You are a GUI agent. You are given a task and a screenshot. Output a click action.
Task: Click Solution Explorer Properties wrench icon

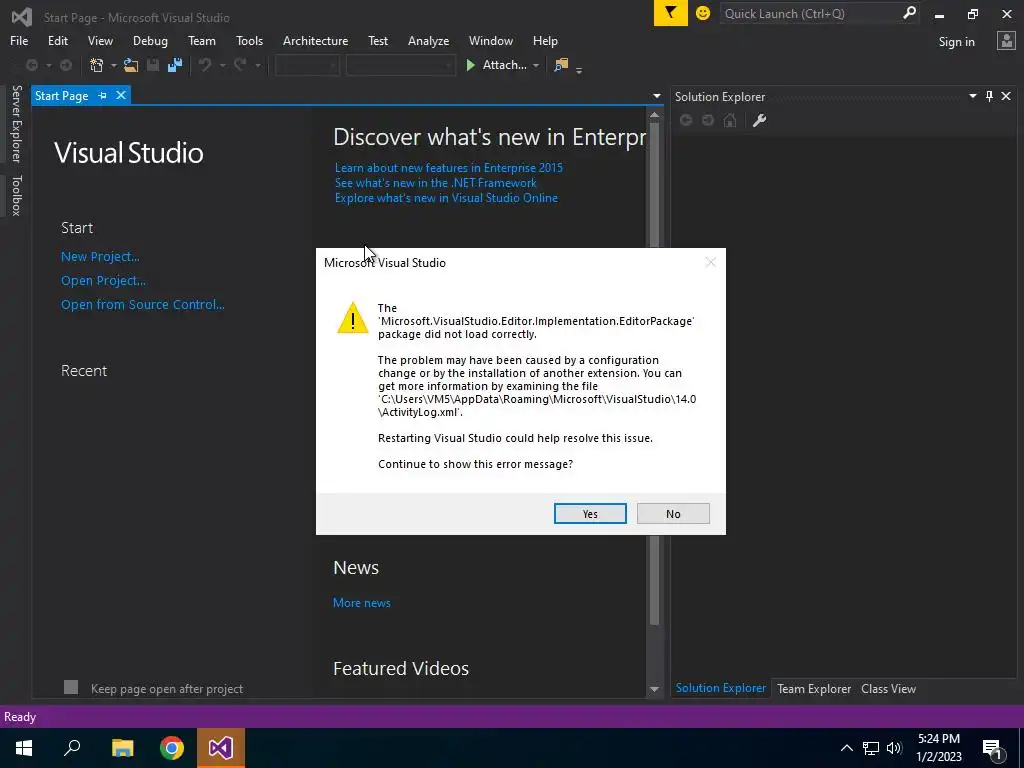(759, 120)
